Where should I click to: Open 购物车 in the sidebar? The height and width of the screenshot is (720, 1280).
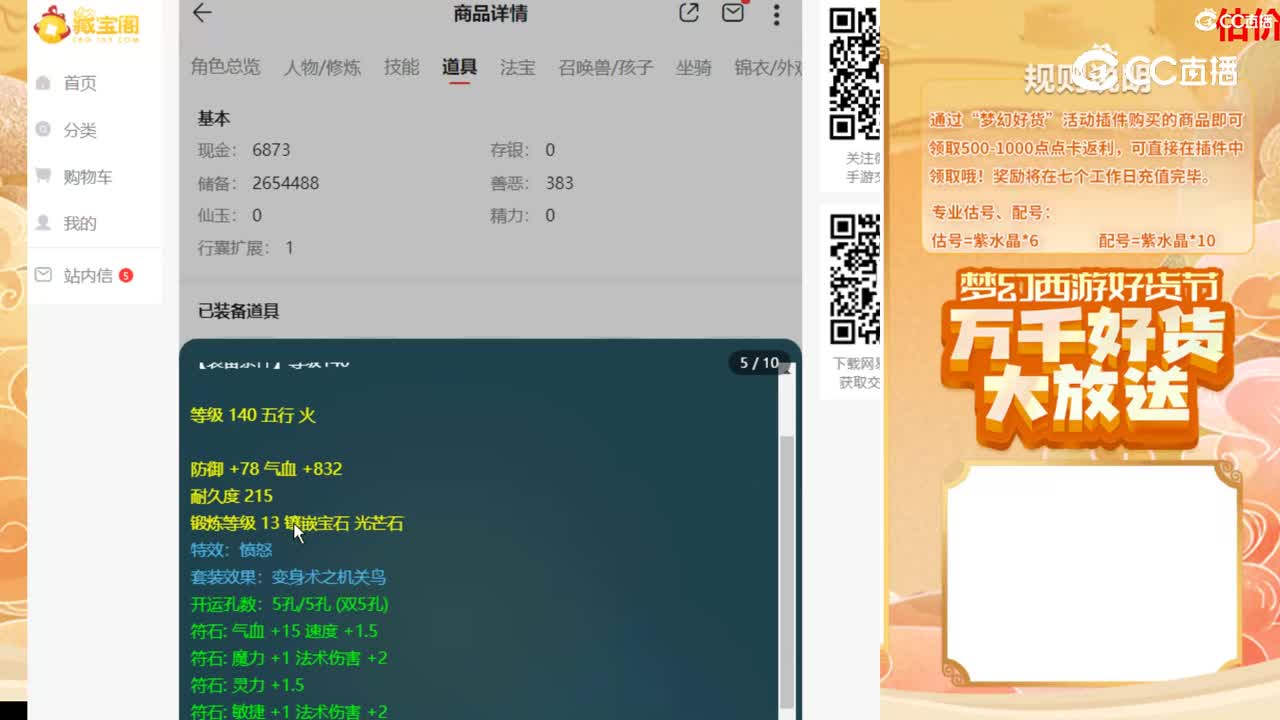coord(88,177)
